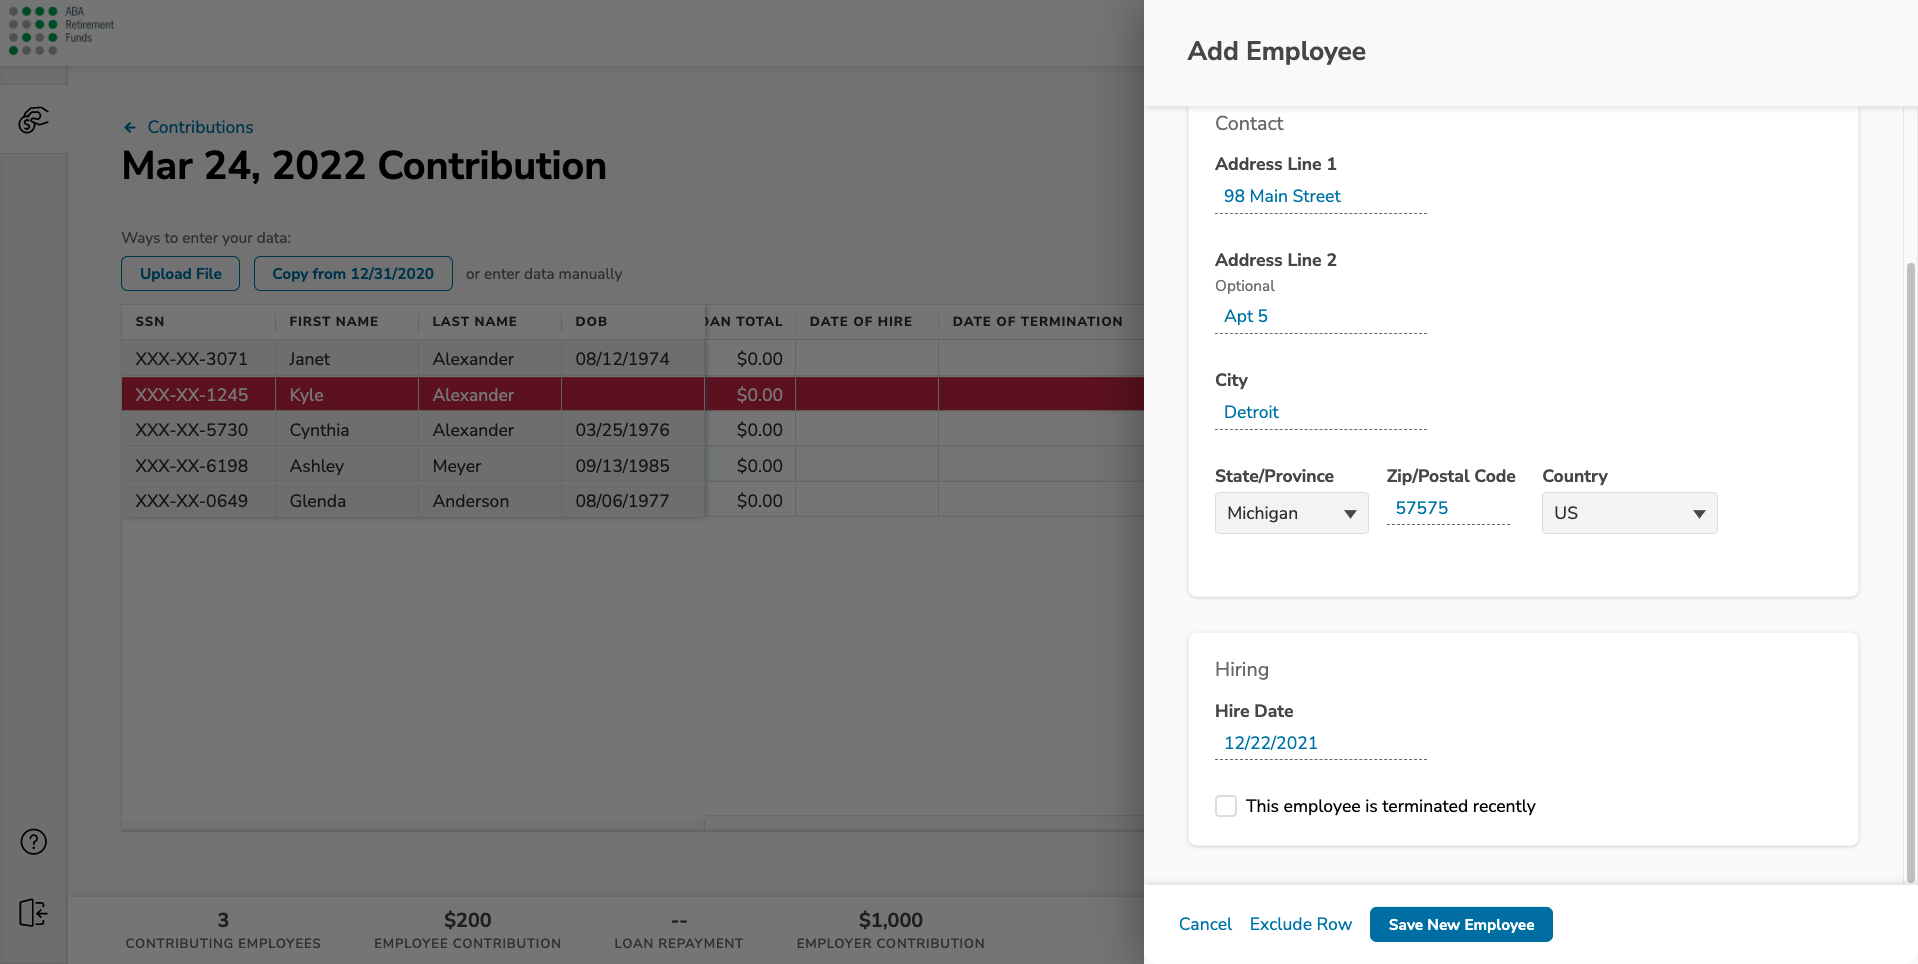
Task: Click the Zip/Postal Code field 57575
Action: click(x=1448, y=508)
